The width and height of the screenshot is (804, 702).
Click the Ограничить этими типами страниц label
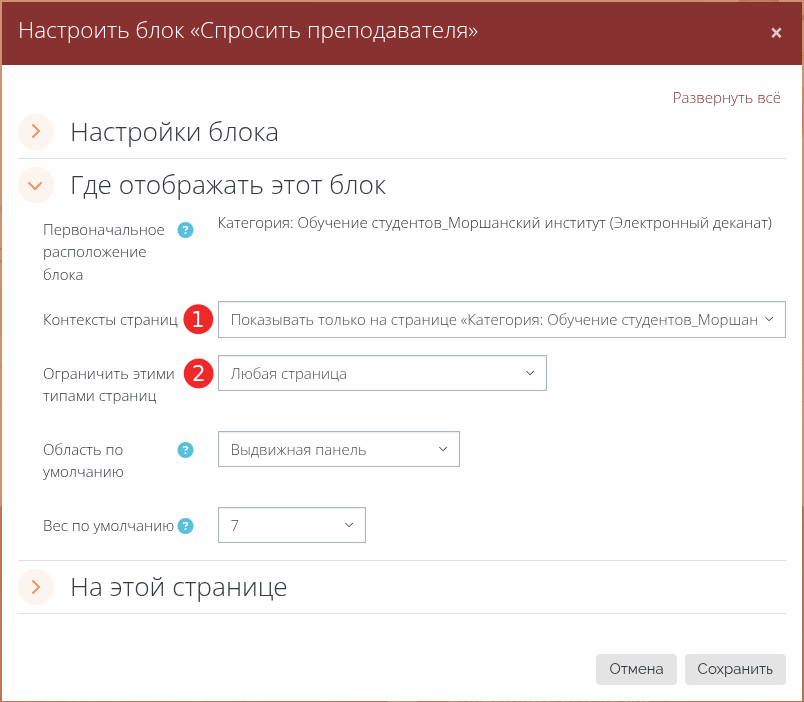[x=108, y=385]
